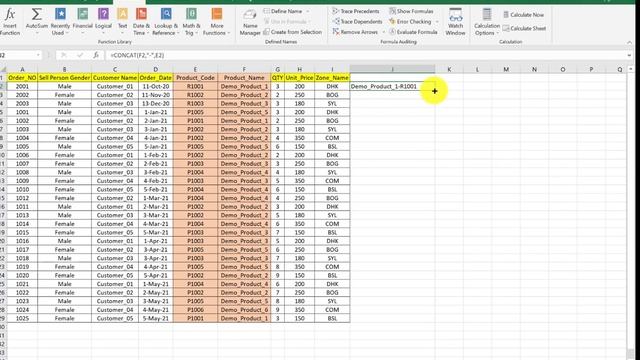Screen dimensions: 640x360
Task: Click the date cell 11-Oct-20
Action: click(156, 86)
